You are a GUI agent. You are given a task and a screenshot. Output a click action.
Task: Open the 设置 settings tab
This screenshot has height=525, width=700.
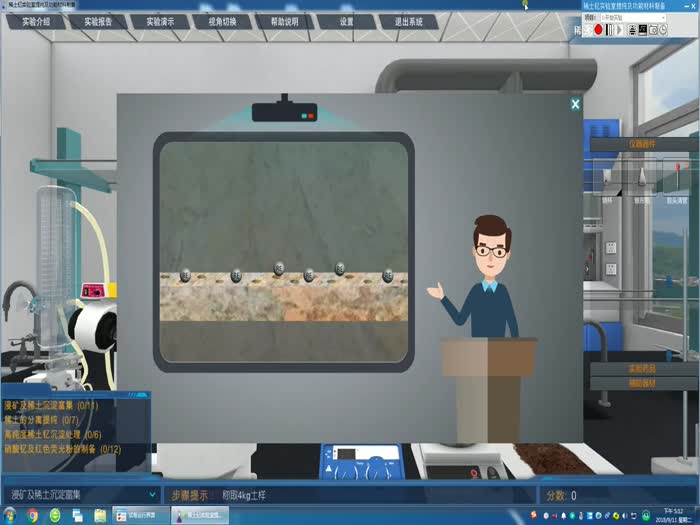click(346, 21)
